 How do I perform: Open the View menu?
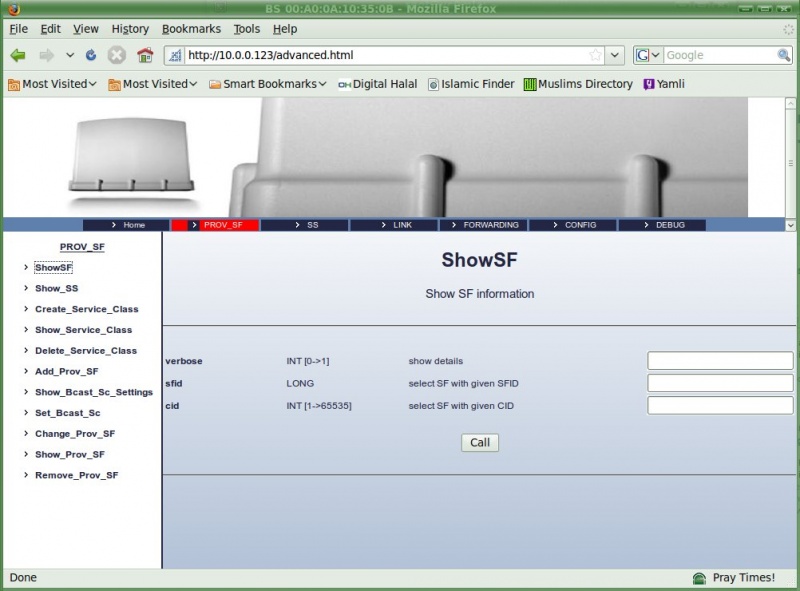[85, 29]
